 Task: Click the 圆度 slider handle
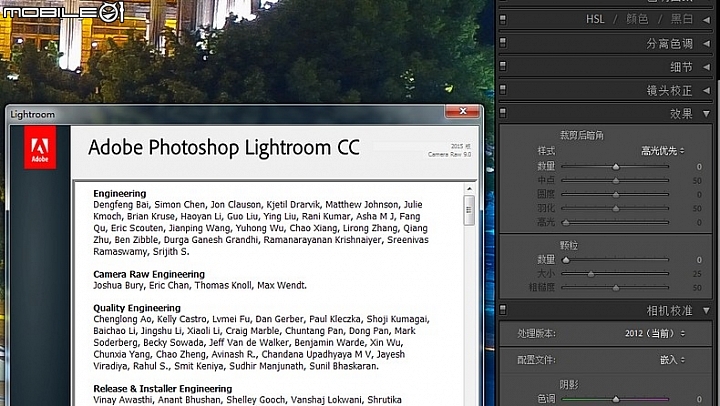[616, 195]
